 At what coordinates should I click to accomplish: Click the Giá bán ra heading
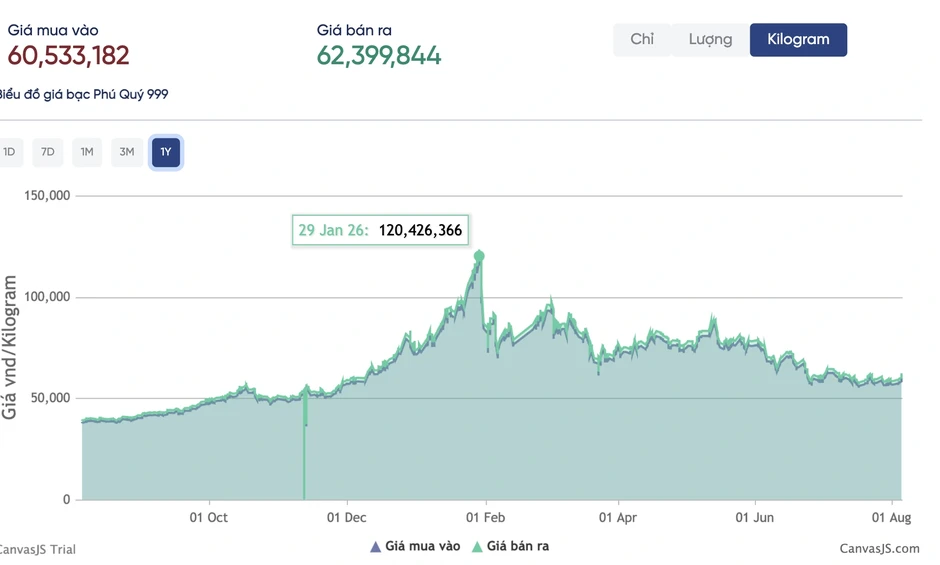click(354, 31)
